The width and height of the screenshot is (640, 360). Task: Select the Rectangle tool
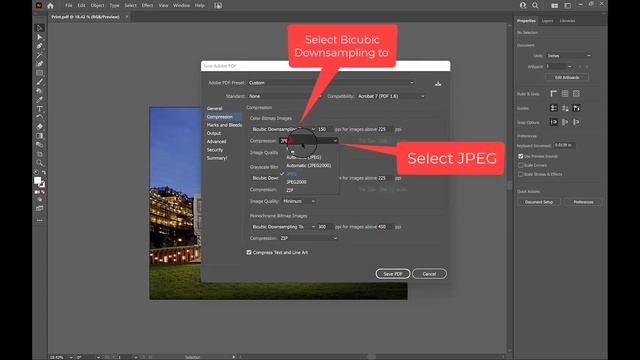40,73
